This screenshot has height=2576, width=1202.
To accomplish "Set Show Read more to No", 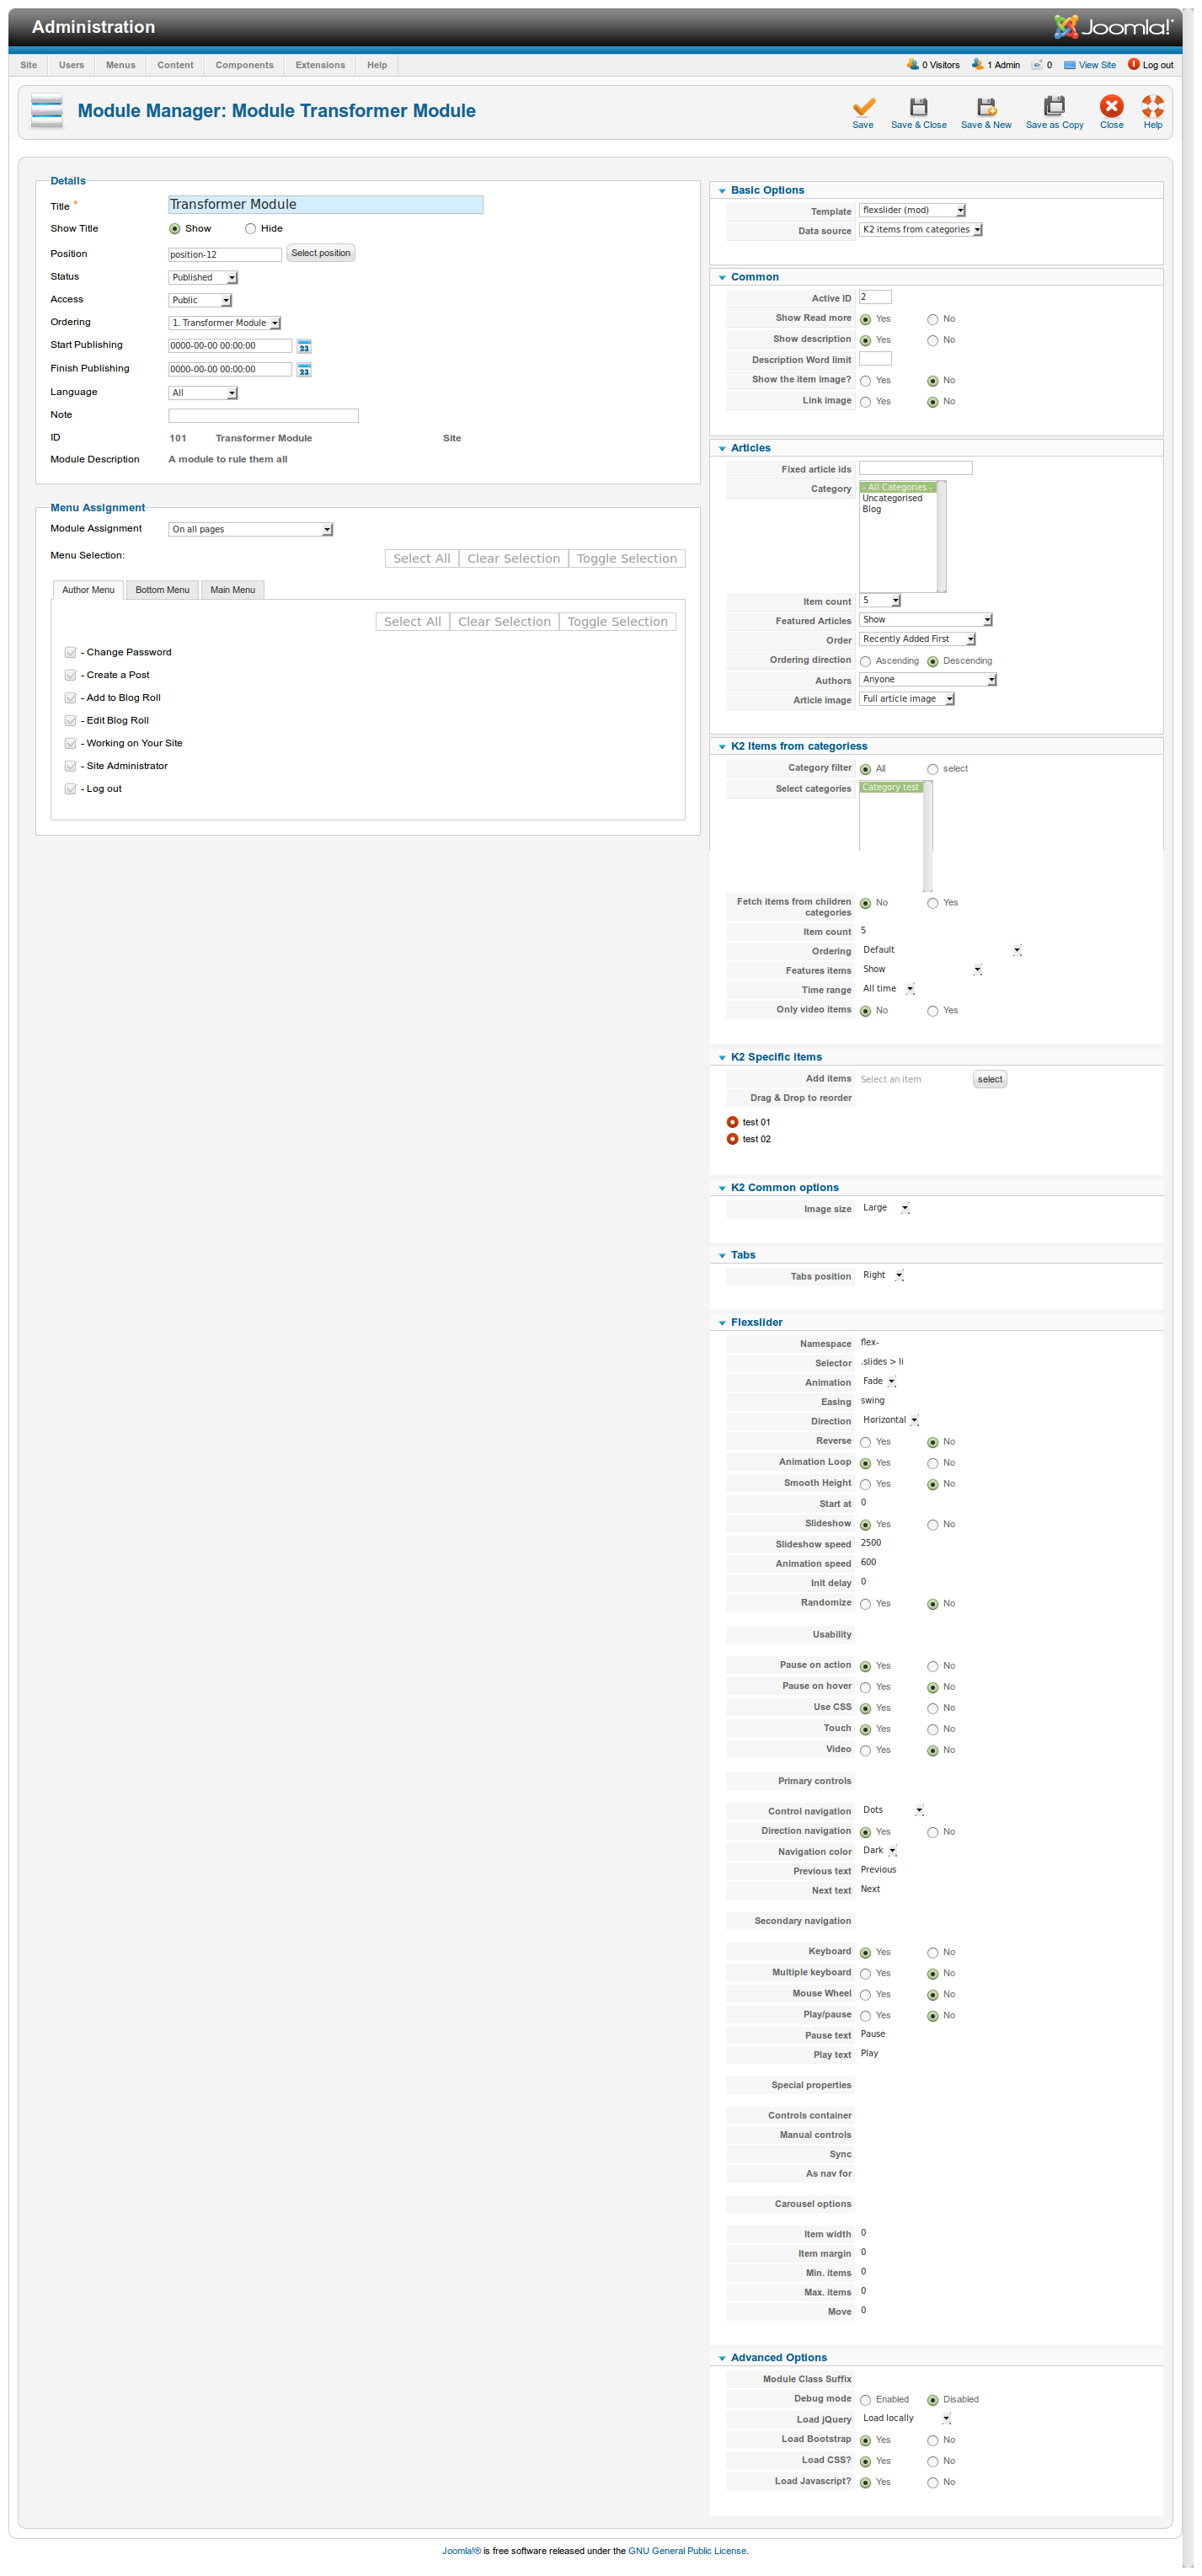I will pos(932,320).
